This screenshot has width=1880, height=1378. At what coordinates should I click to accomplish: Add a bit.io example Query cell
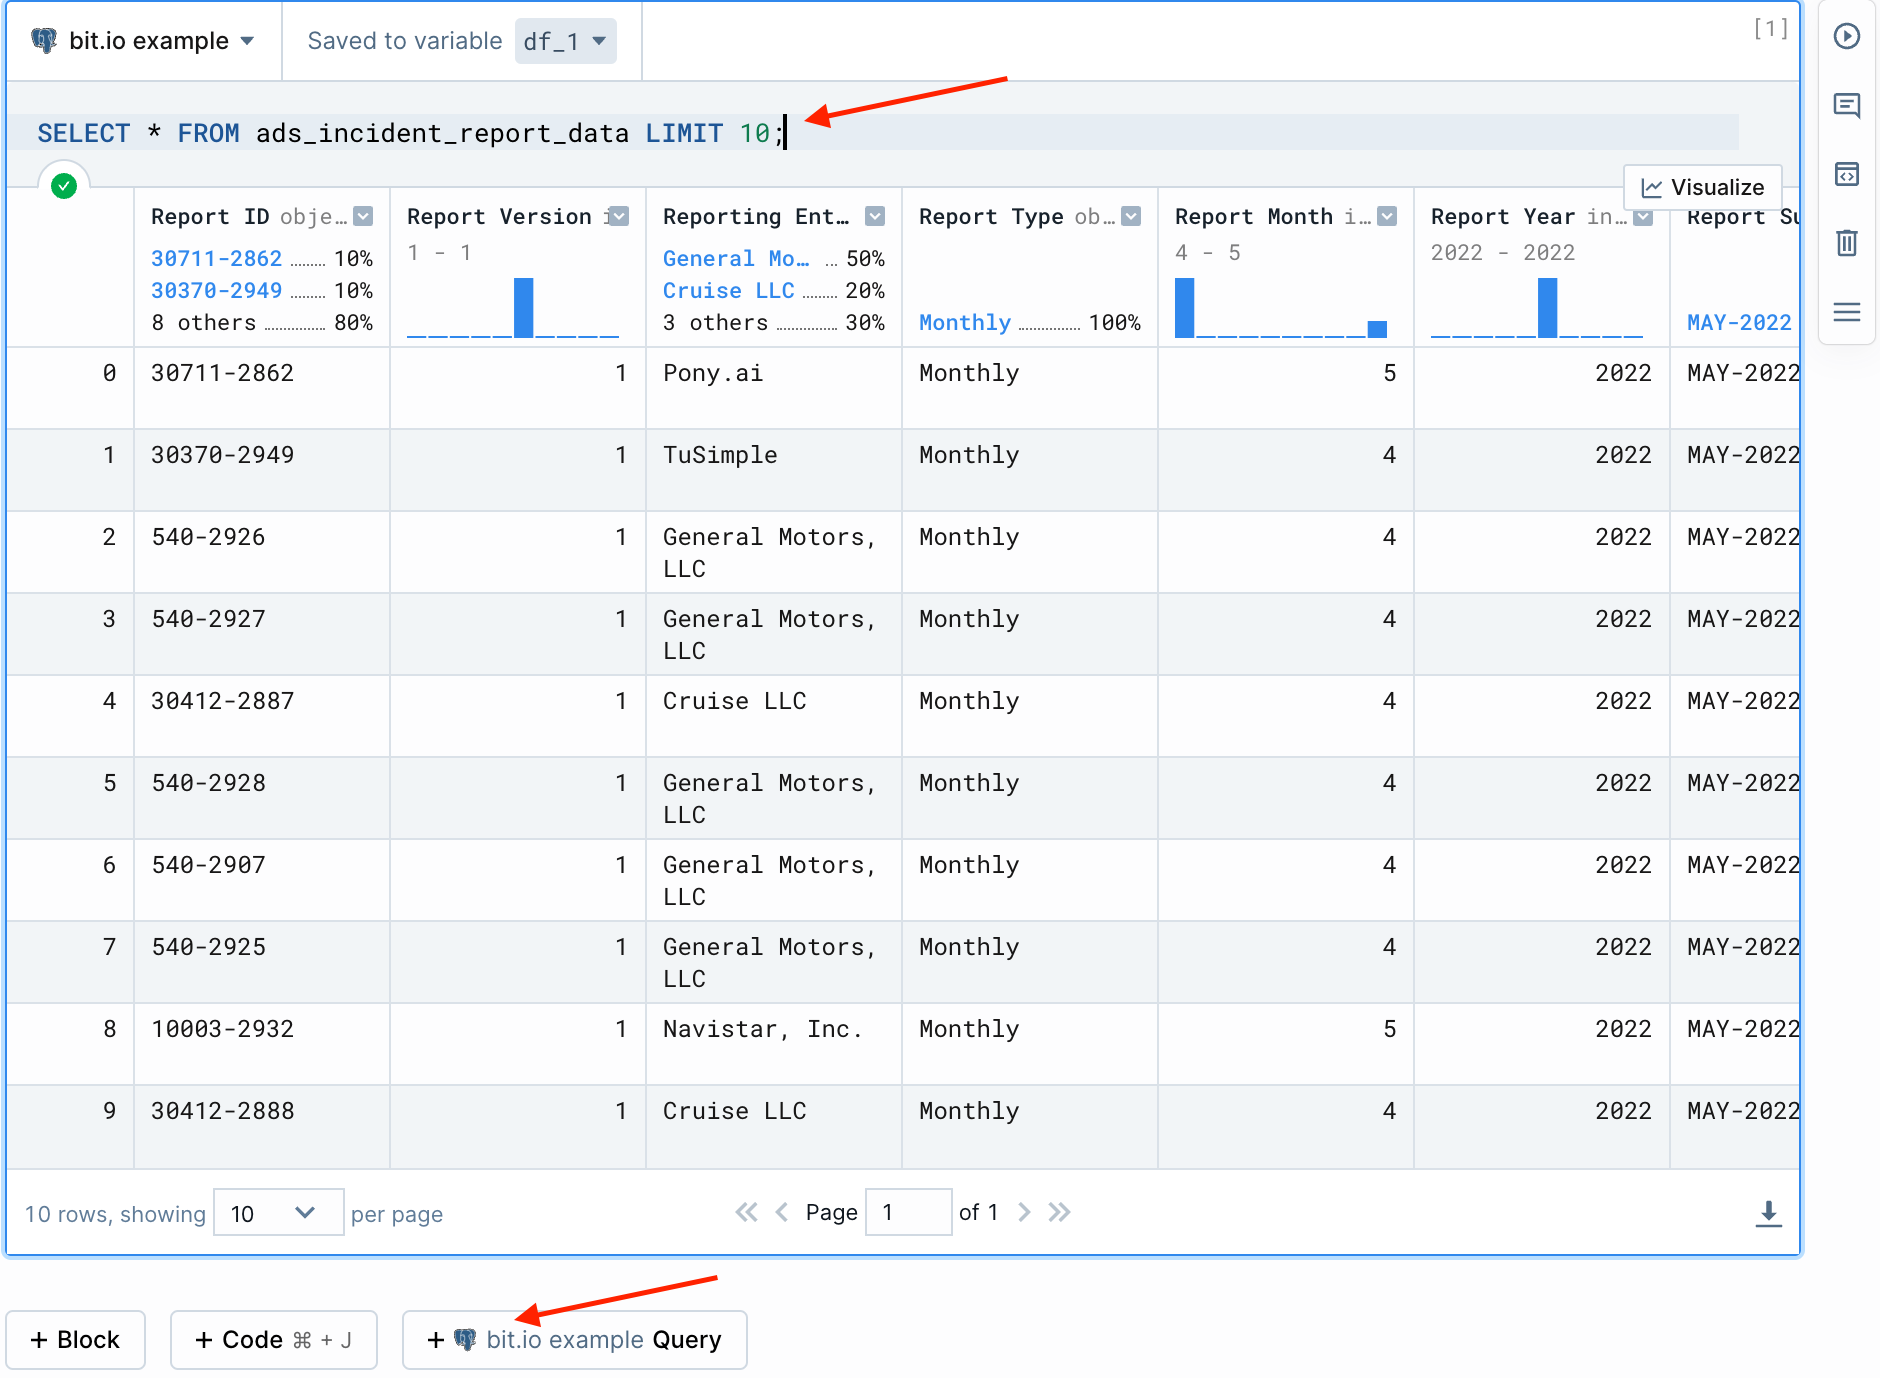574,1340
